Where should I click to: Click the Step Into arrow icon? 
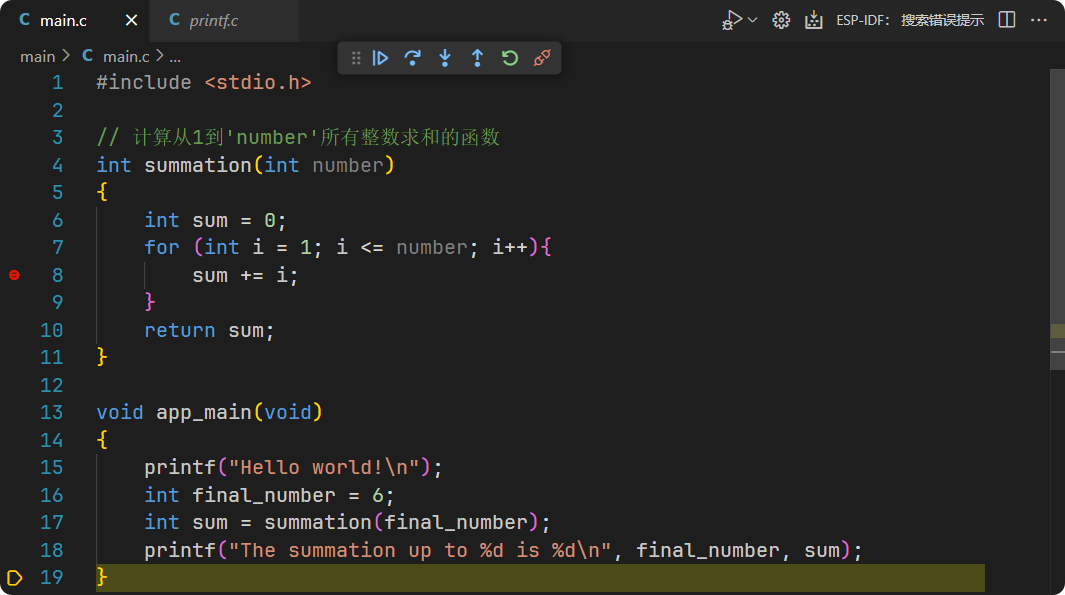(445, 58)
